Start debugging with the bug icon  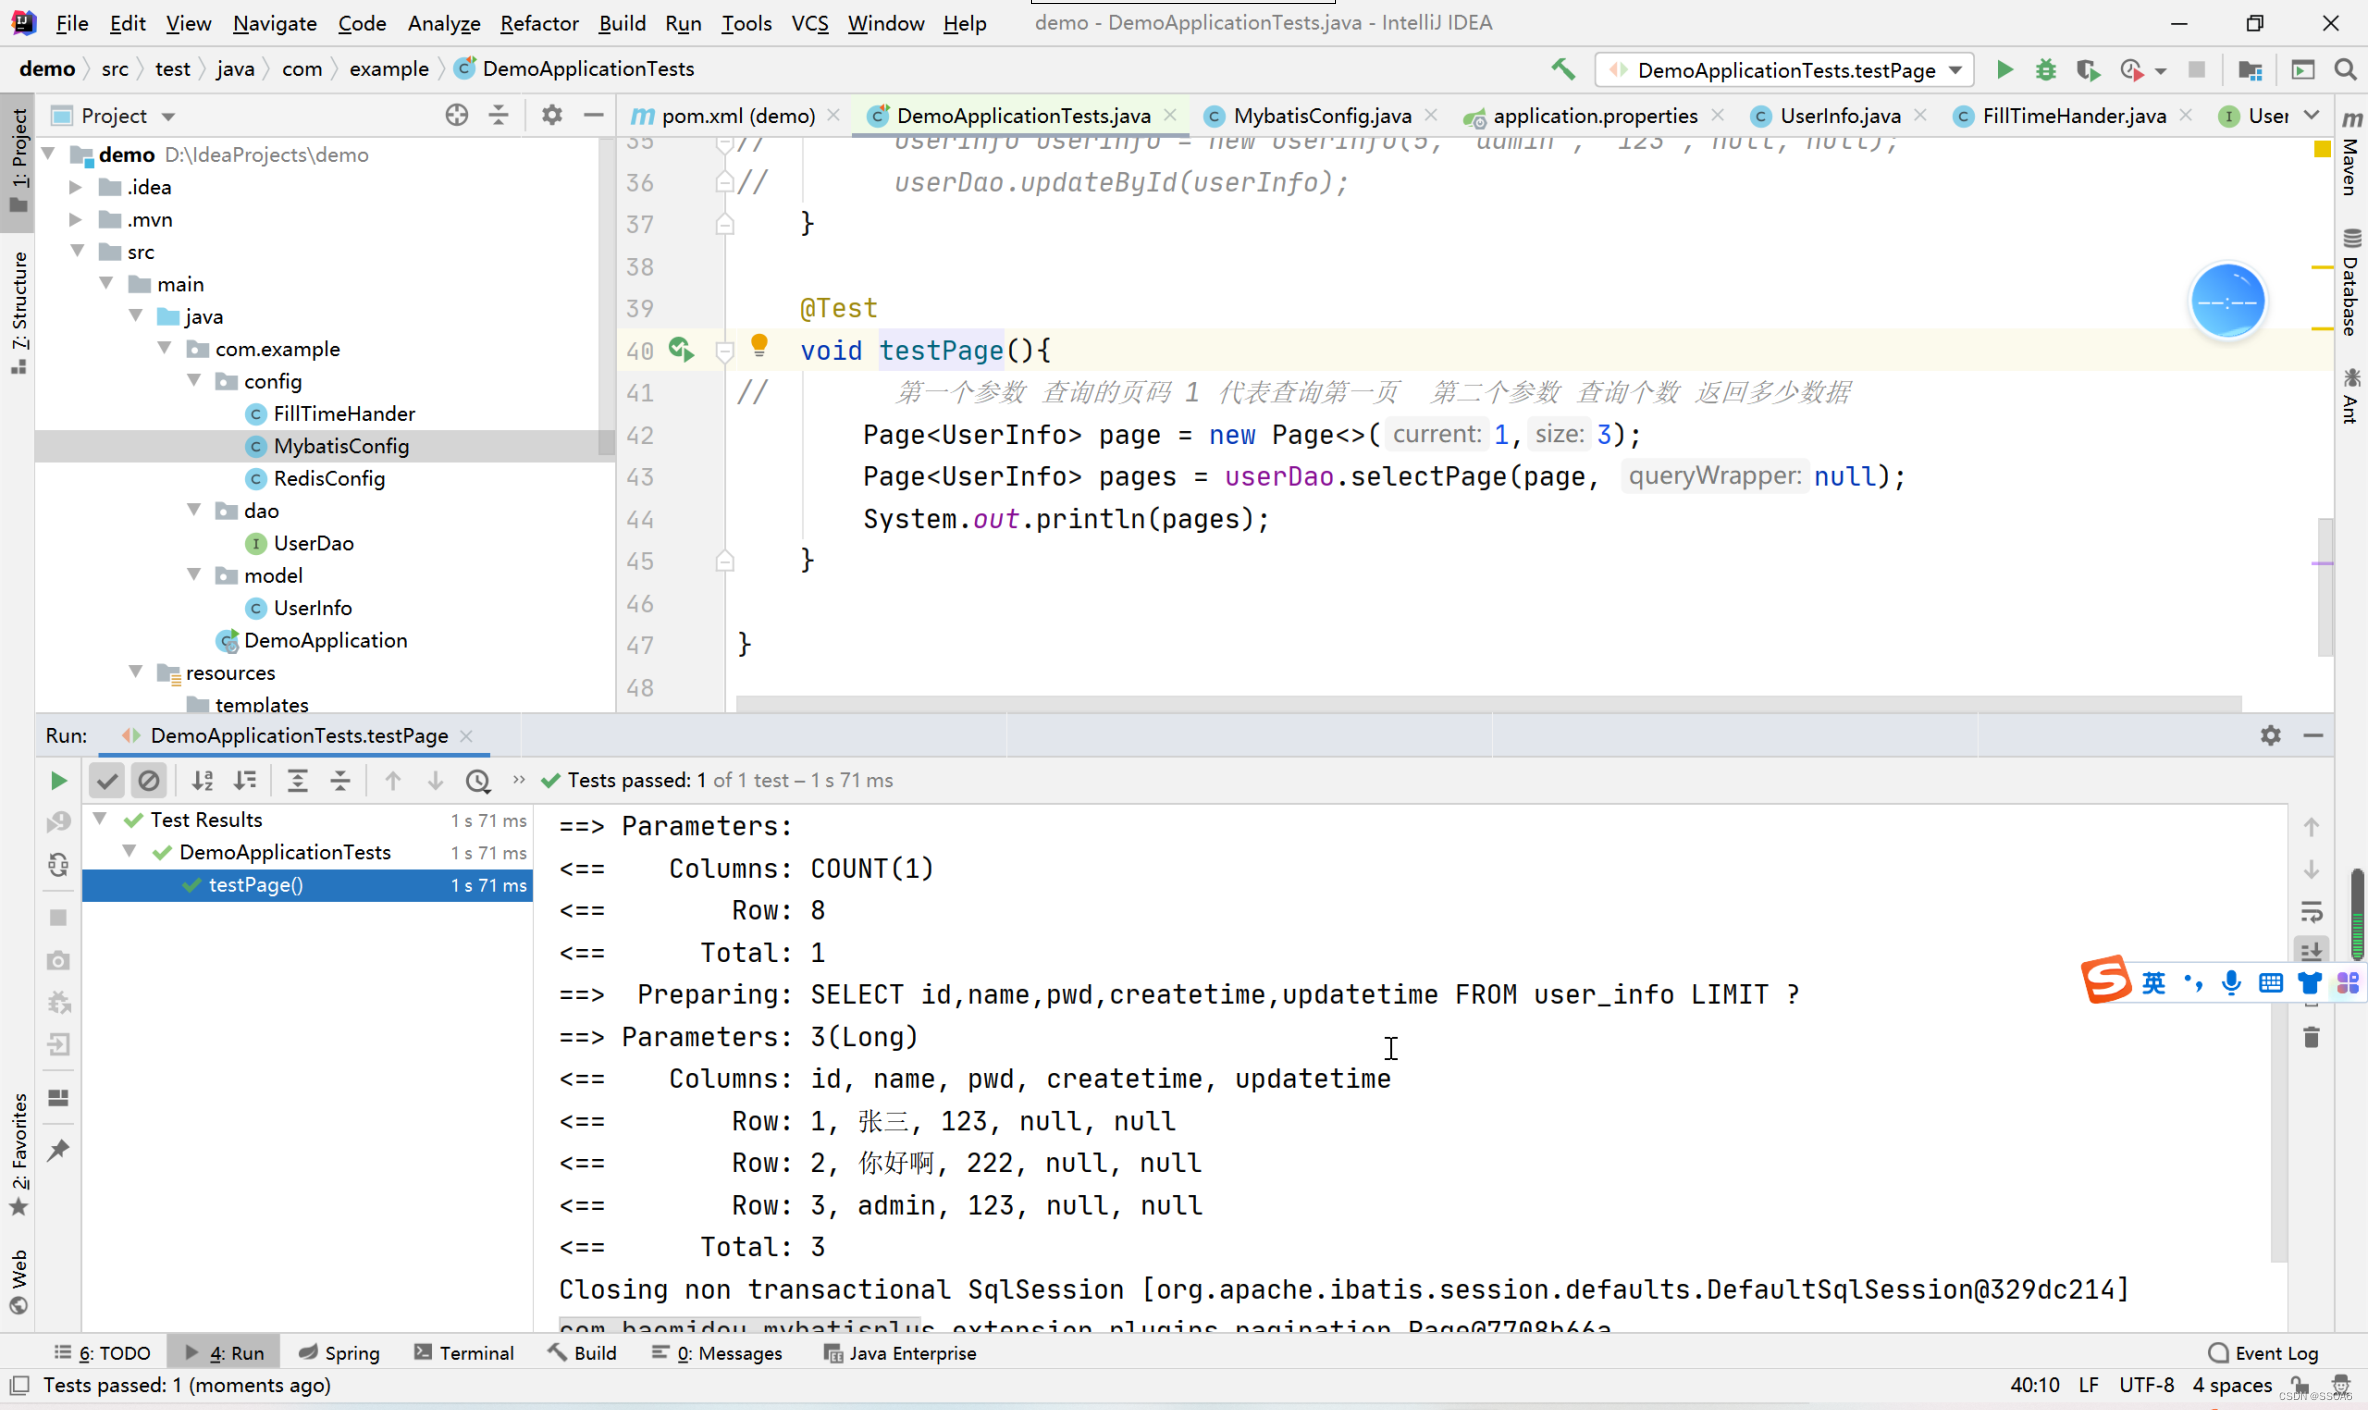2046,69
